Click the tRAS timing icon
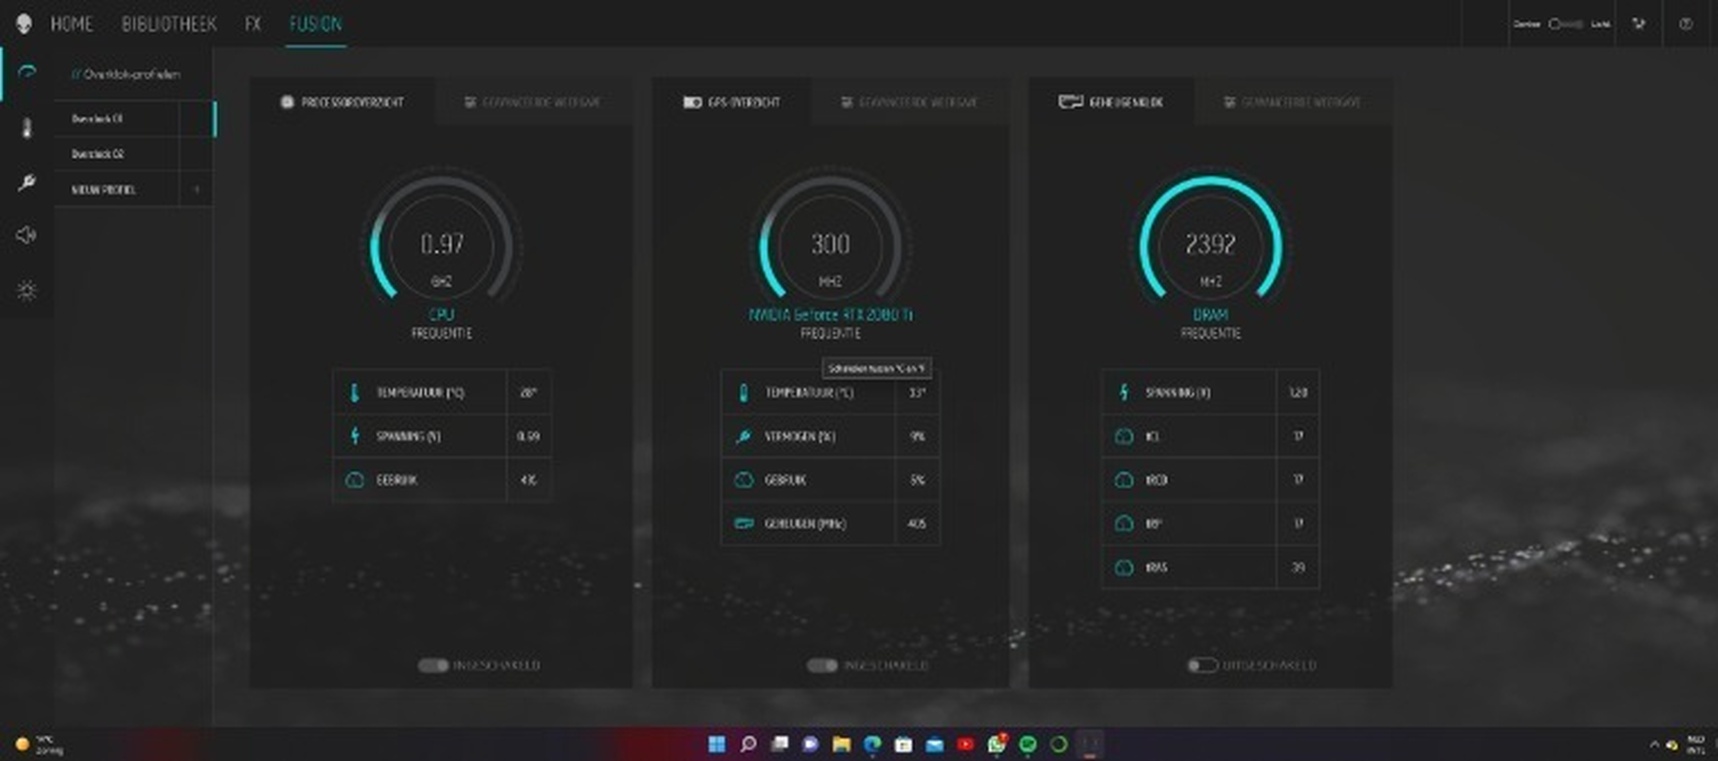Viewport: 1718px width, 761px height. [x=1123, y=567]
